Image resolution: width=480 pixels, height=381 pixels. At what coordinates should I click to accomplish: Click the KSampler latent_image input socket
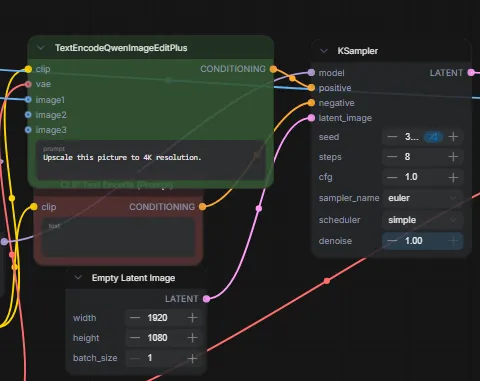coord(311,118)
